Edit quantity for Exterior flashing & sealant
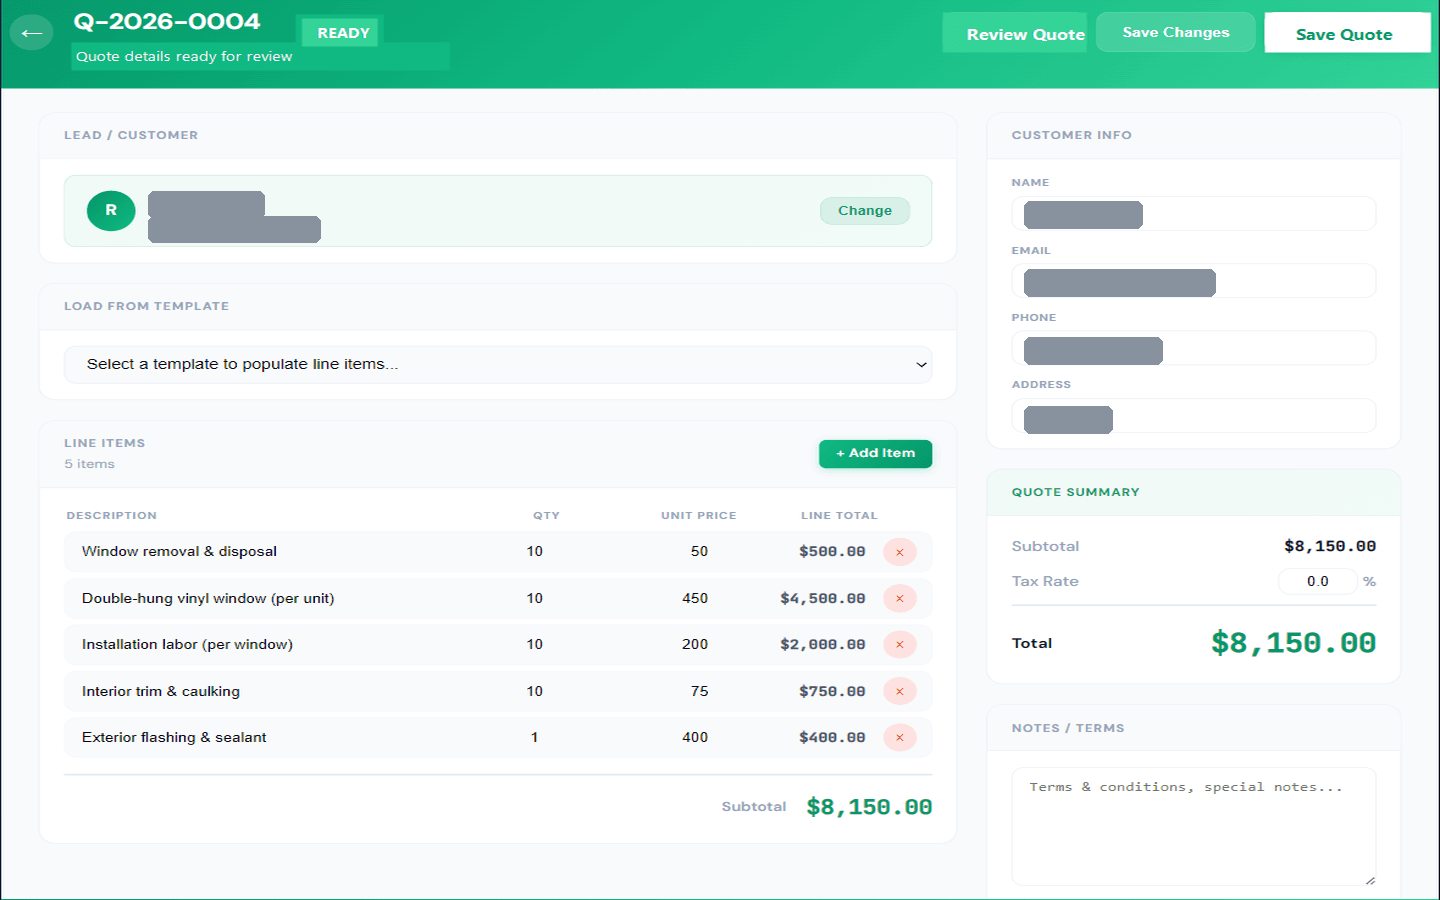 click(535, 738)
